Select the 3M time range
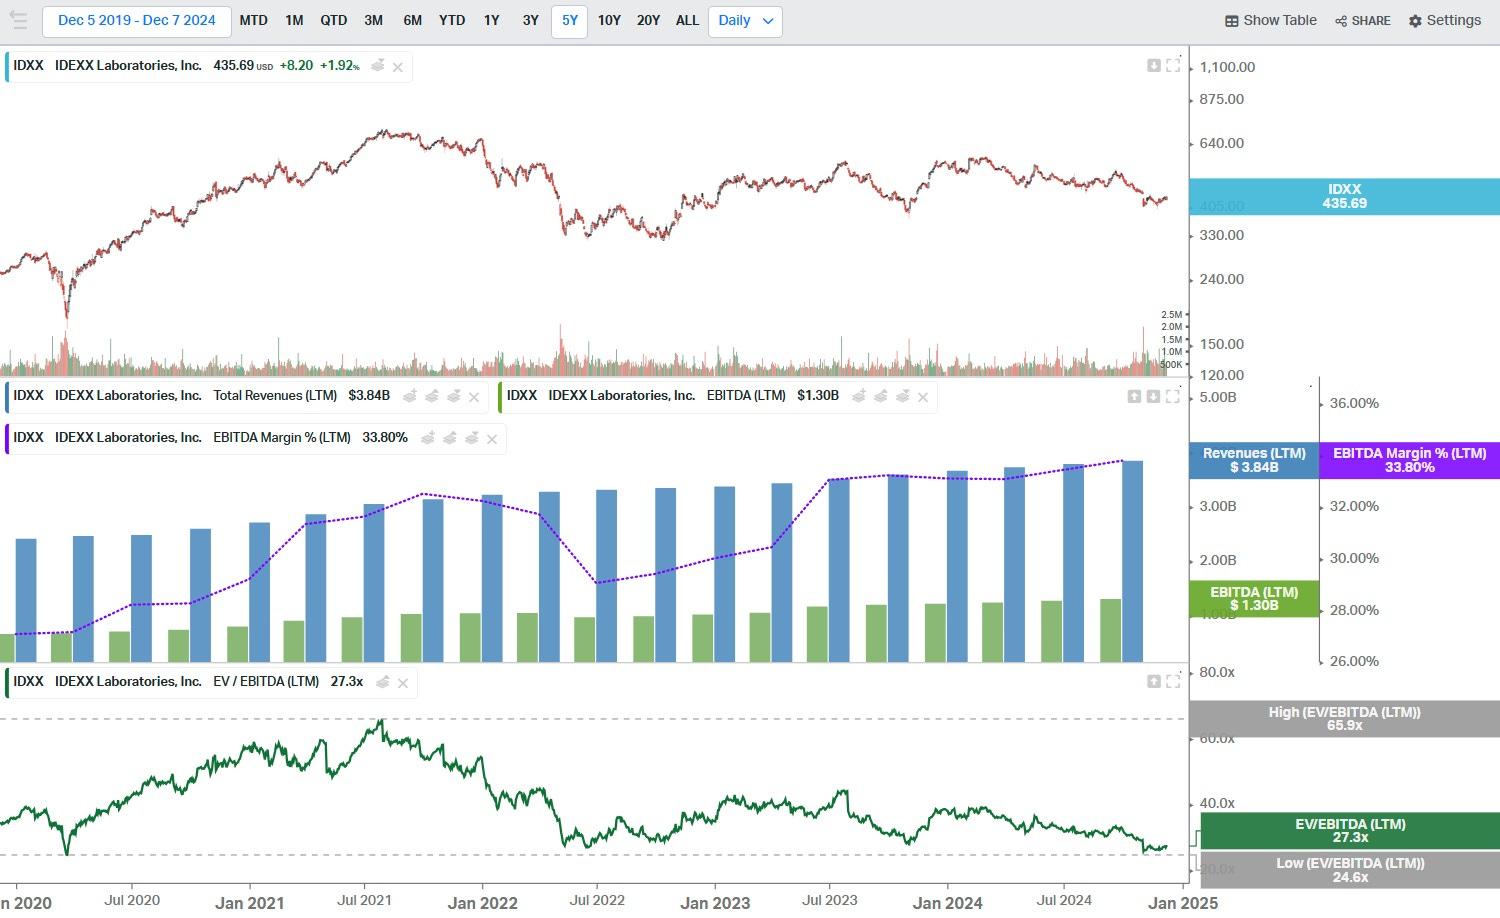Image resolution: width=1500 pixels, height=918 pixels. click(374, 20)
